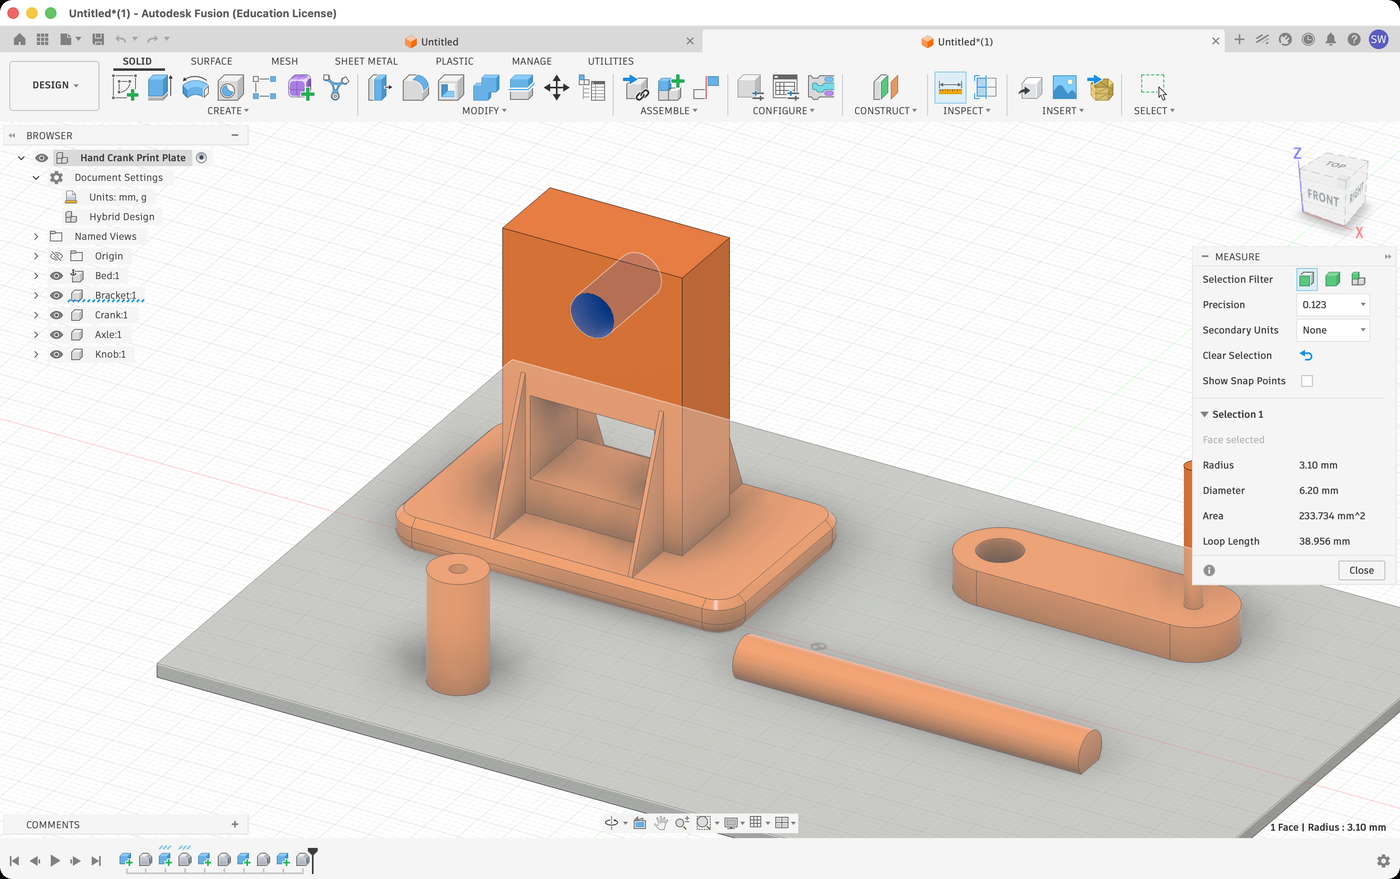Jump to the timeline end
The image size is (1400, 879).
96,861
